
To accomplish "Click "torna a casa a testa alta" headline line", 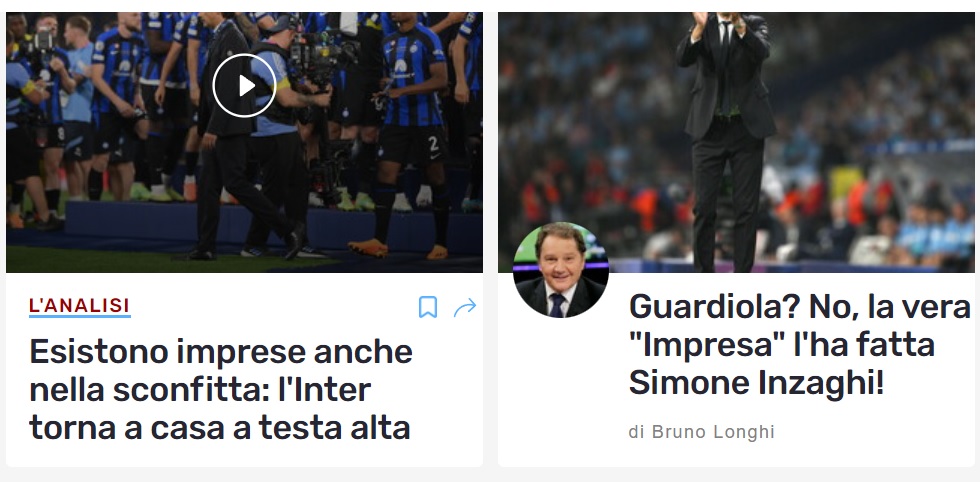I will click(219, 428).
